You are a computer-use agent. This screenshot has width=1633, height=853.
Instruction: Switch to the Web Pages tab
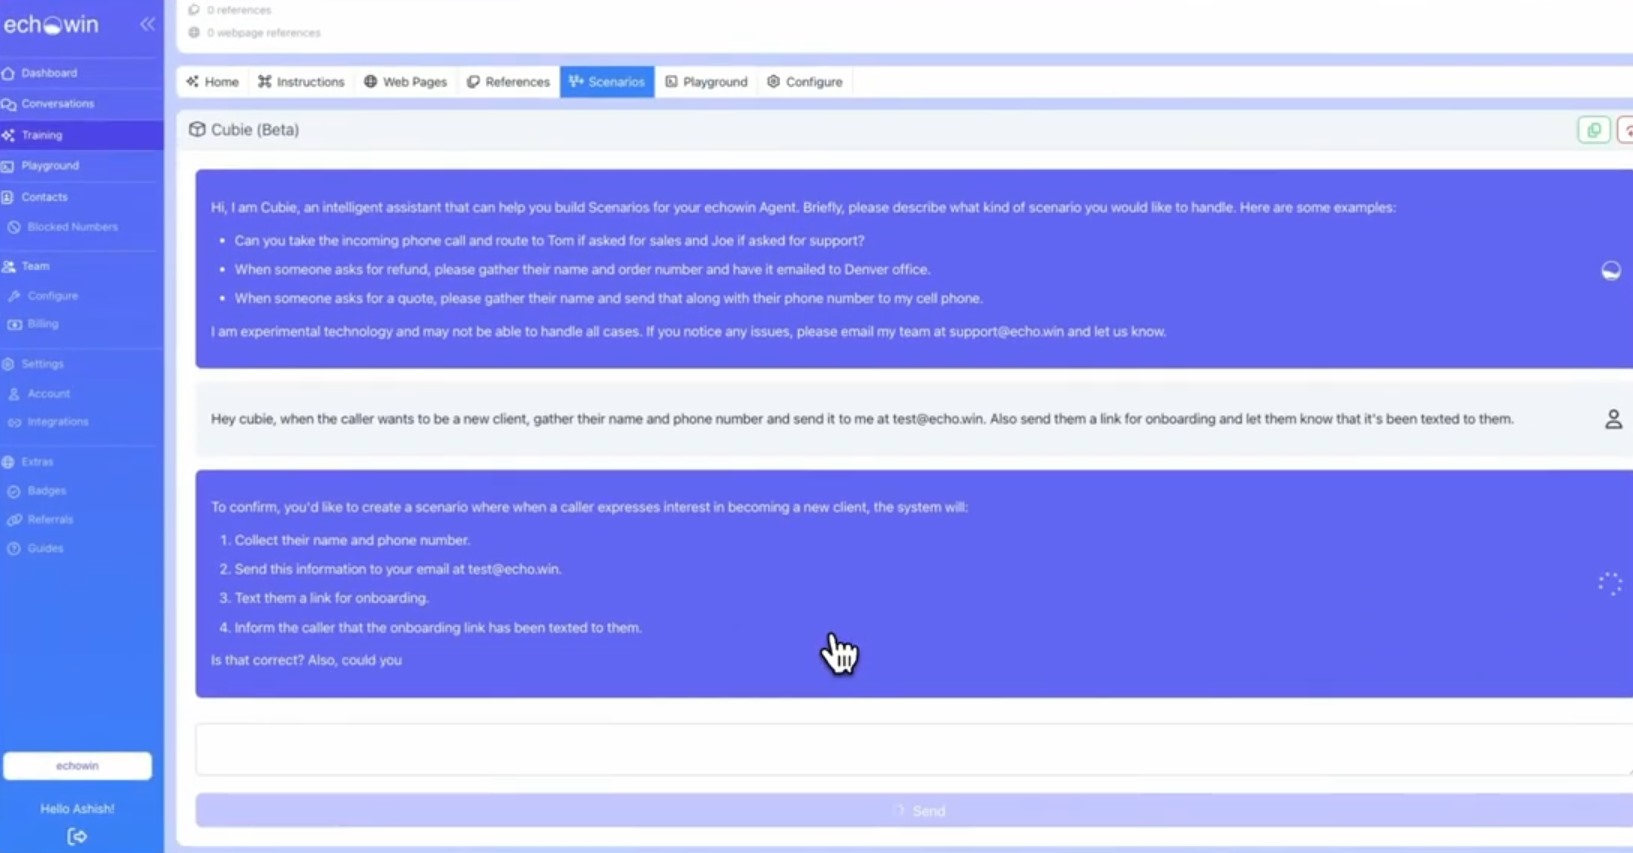click(405, 82)
